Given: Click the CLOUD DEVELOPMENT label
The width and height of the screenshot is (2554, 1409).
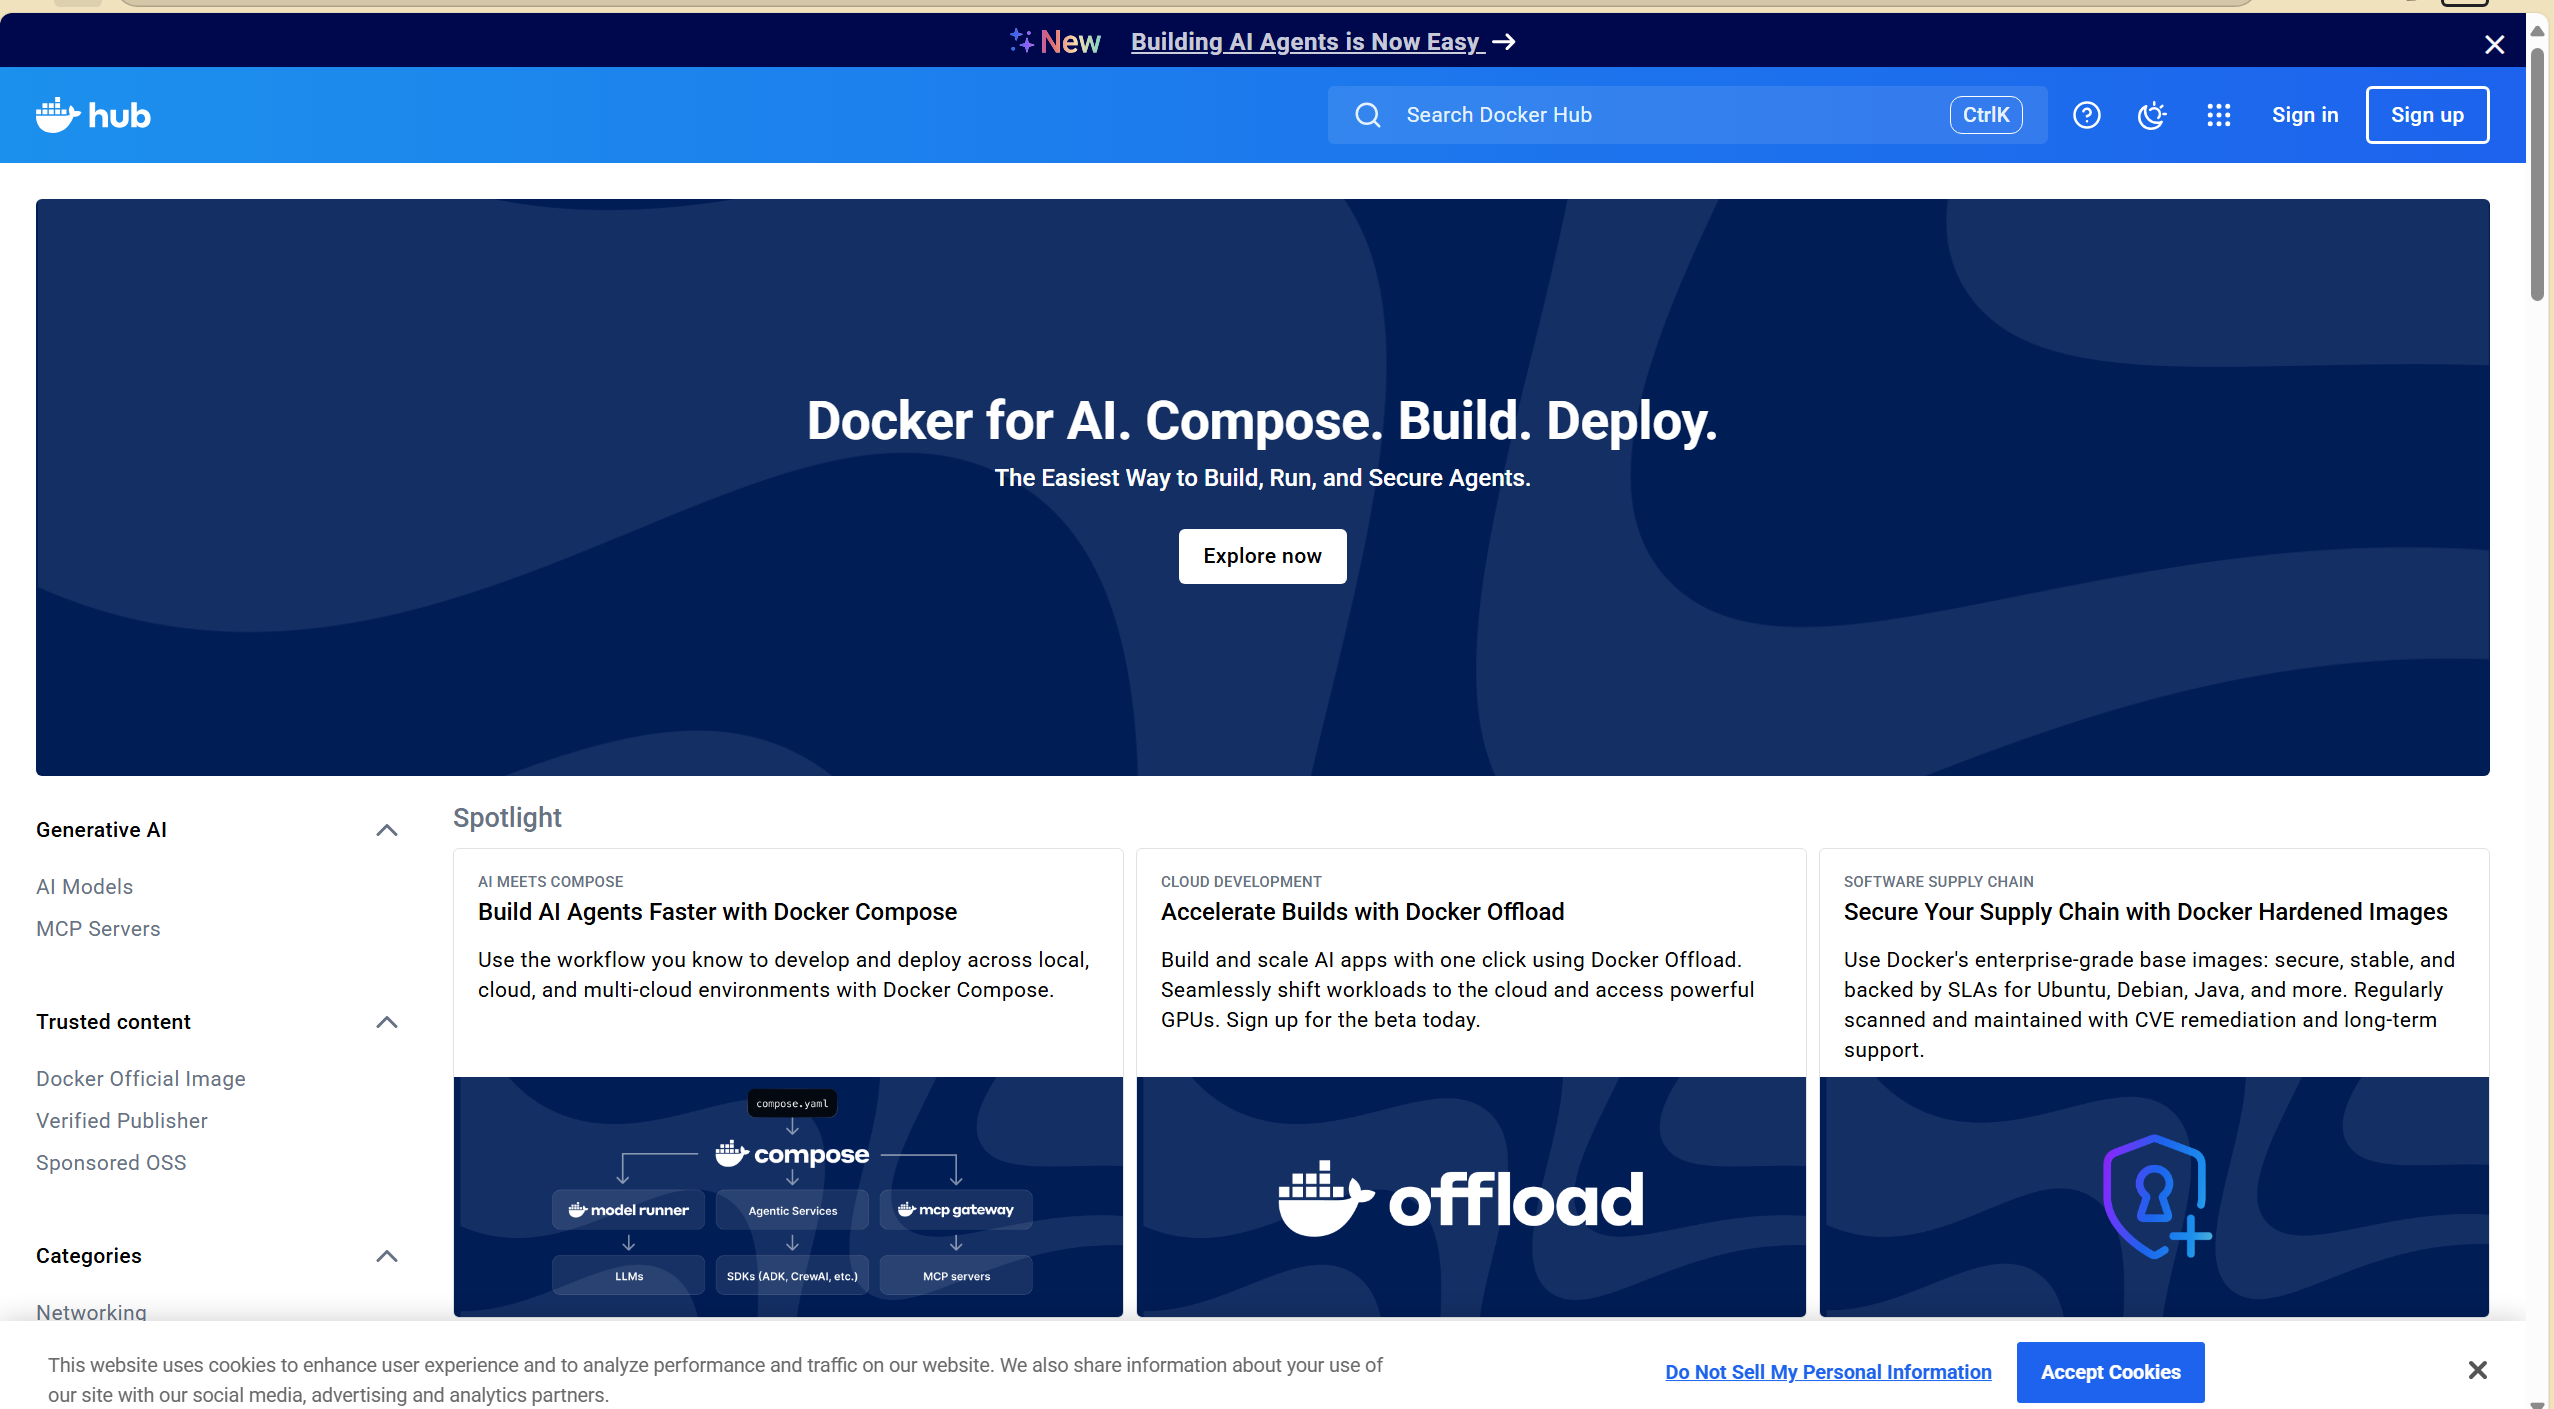Looking at the screenshot, I should [x=1241, y=882].
